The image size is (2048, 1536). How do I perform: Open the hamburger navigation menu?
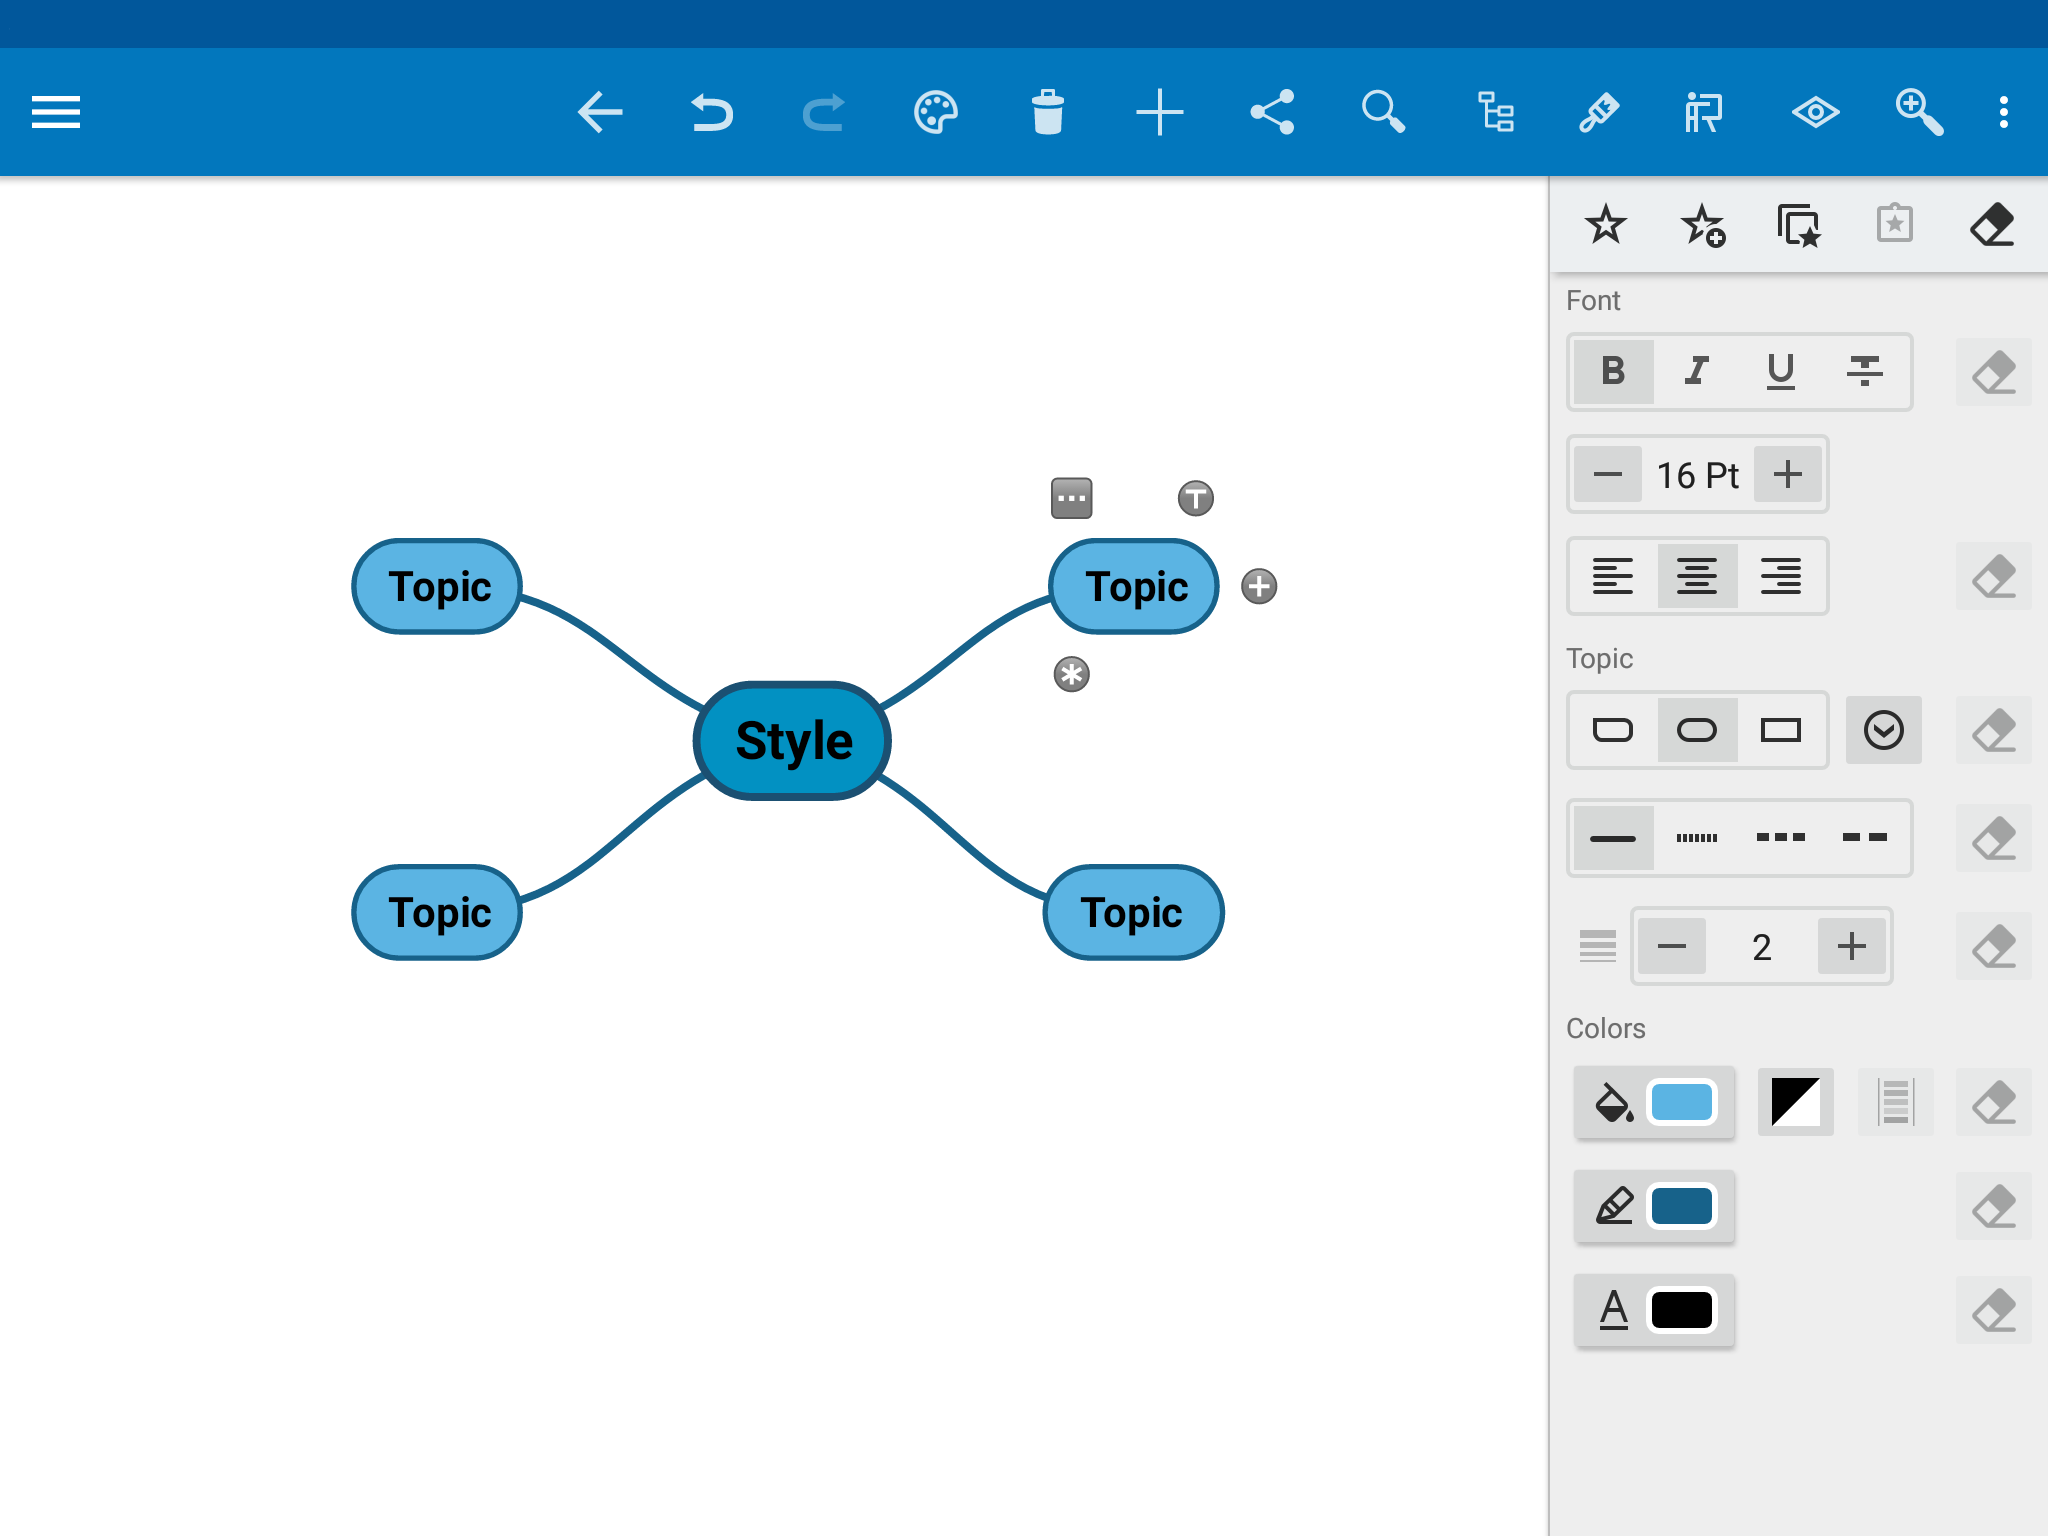pos(55,112)
